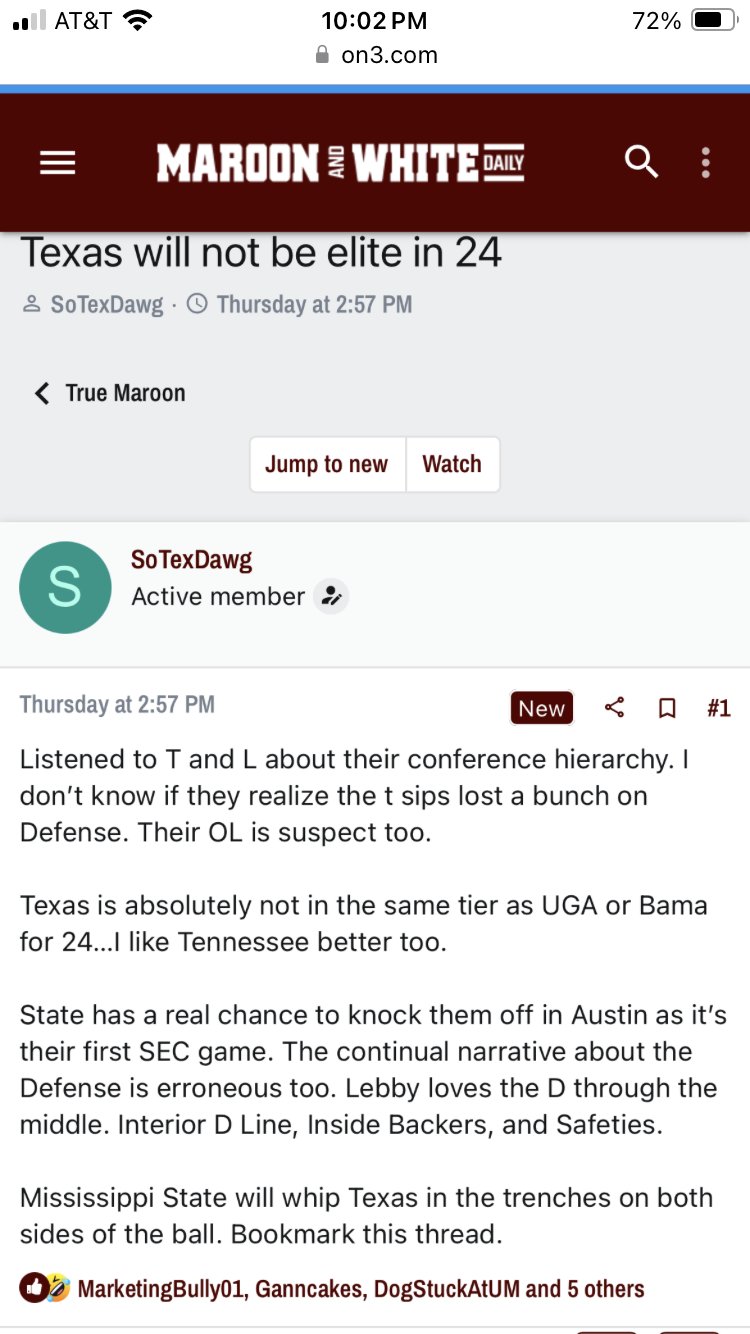This screenshot has width=750, height=1334.
Task: Tap the on3.com address bar
Action: pyautogui.click(x=375, y=55)
